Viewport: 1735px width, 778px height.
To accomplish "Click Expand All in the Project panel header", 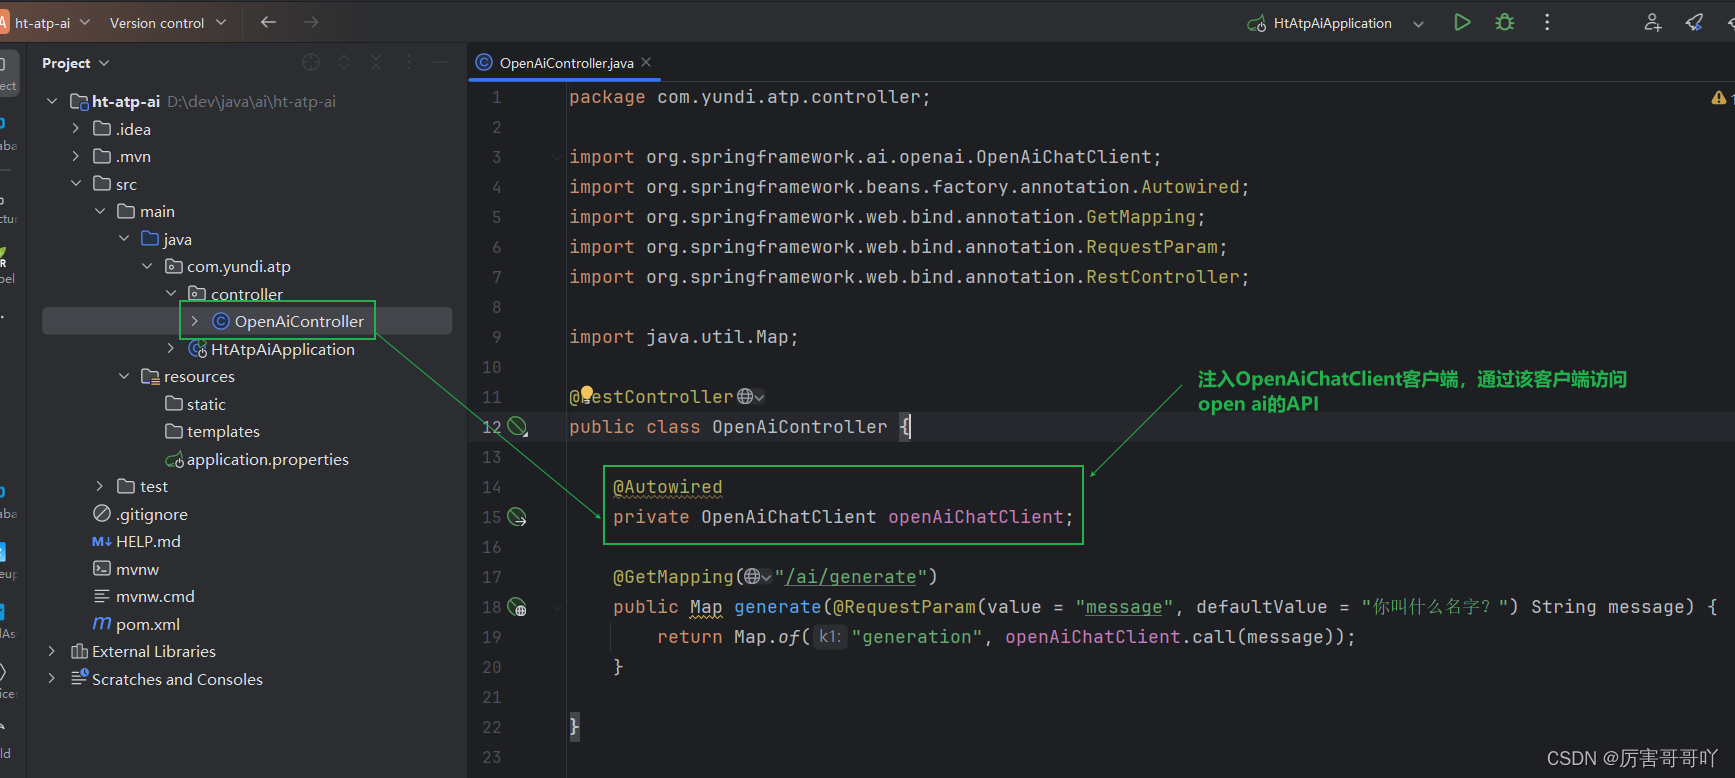I will (x=344, y=62).
